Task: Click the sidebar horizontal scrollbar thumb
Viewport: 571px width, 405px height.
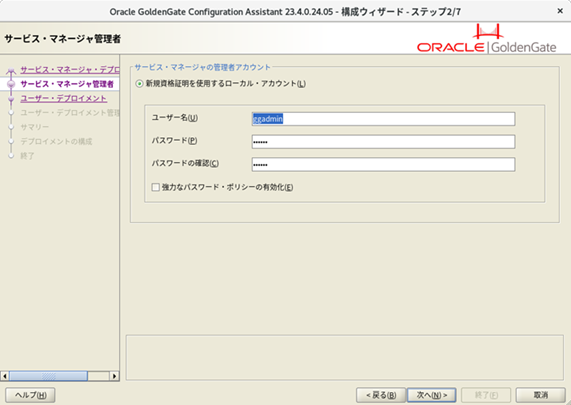Action: click(x=48, y=376)
